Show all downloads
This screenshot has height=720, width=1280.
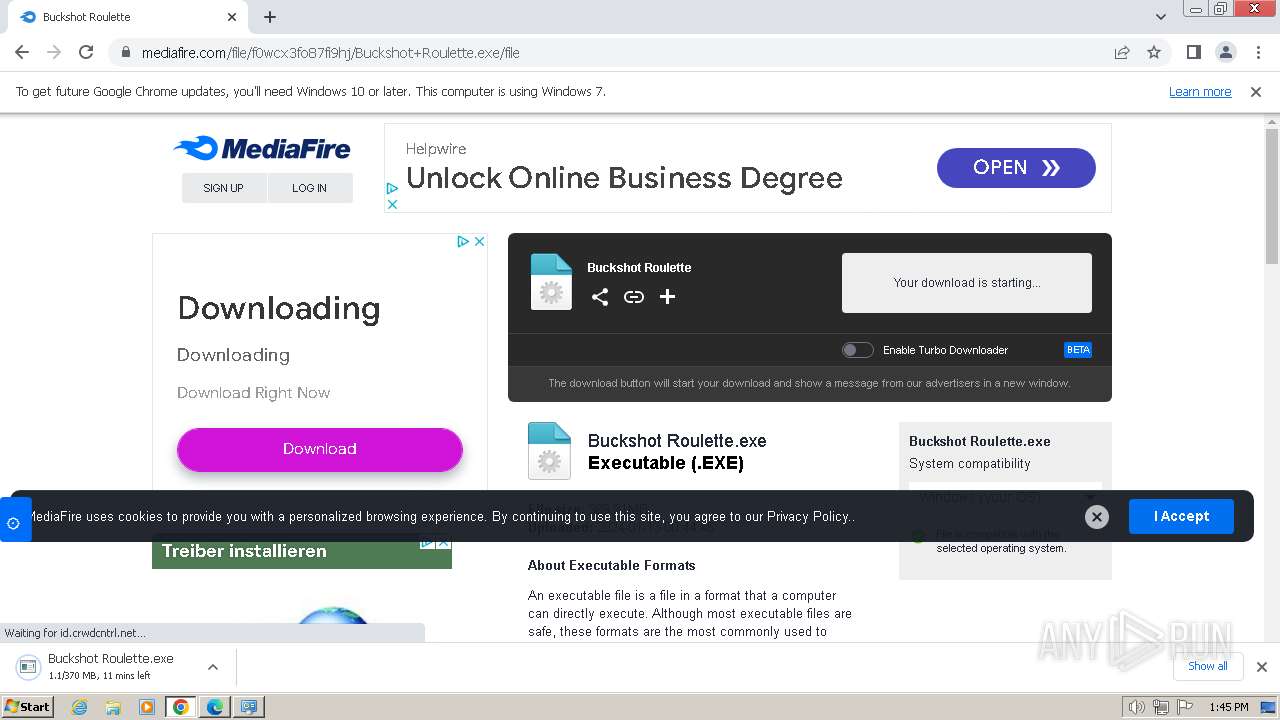[1208, 666]
